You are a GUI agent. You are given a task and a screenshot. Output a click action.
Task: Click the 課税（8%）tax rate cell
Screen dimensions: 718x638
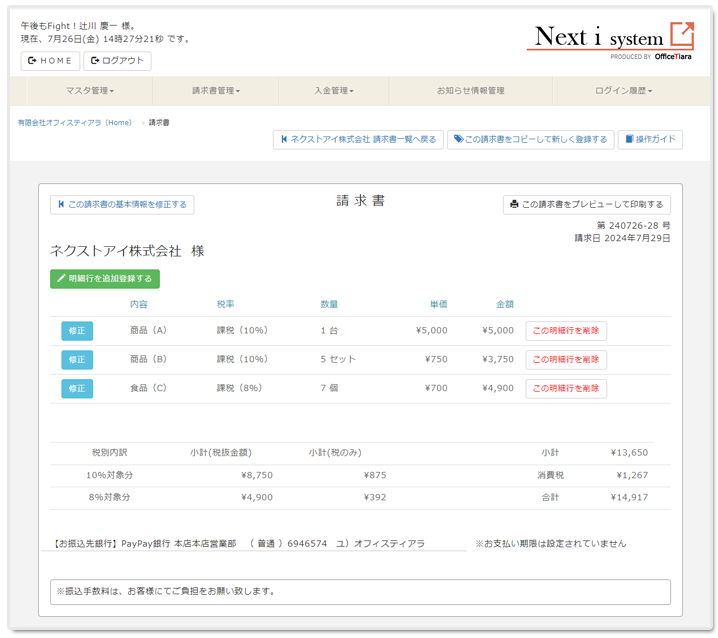(239, 388)
